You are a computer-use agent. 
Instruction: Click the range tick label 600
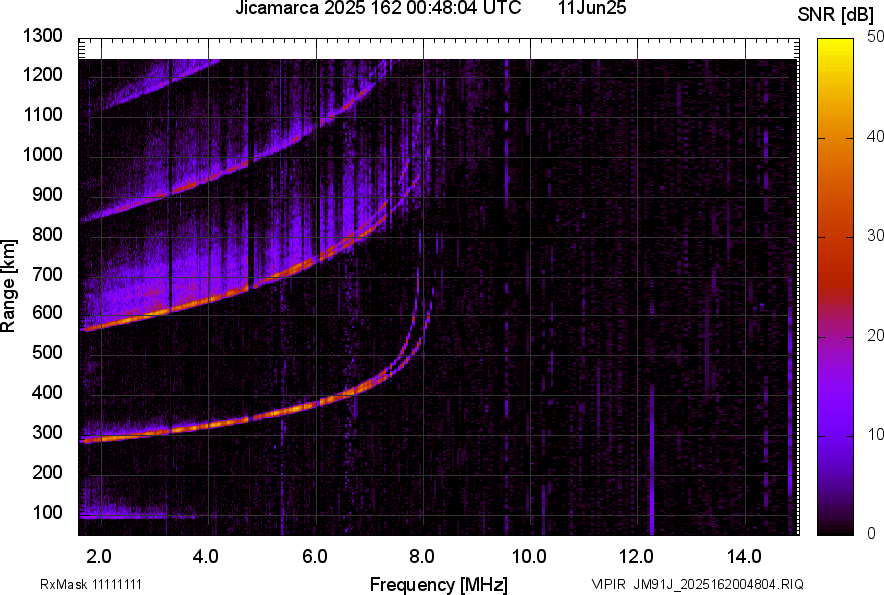tap(47, 312)
